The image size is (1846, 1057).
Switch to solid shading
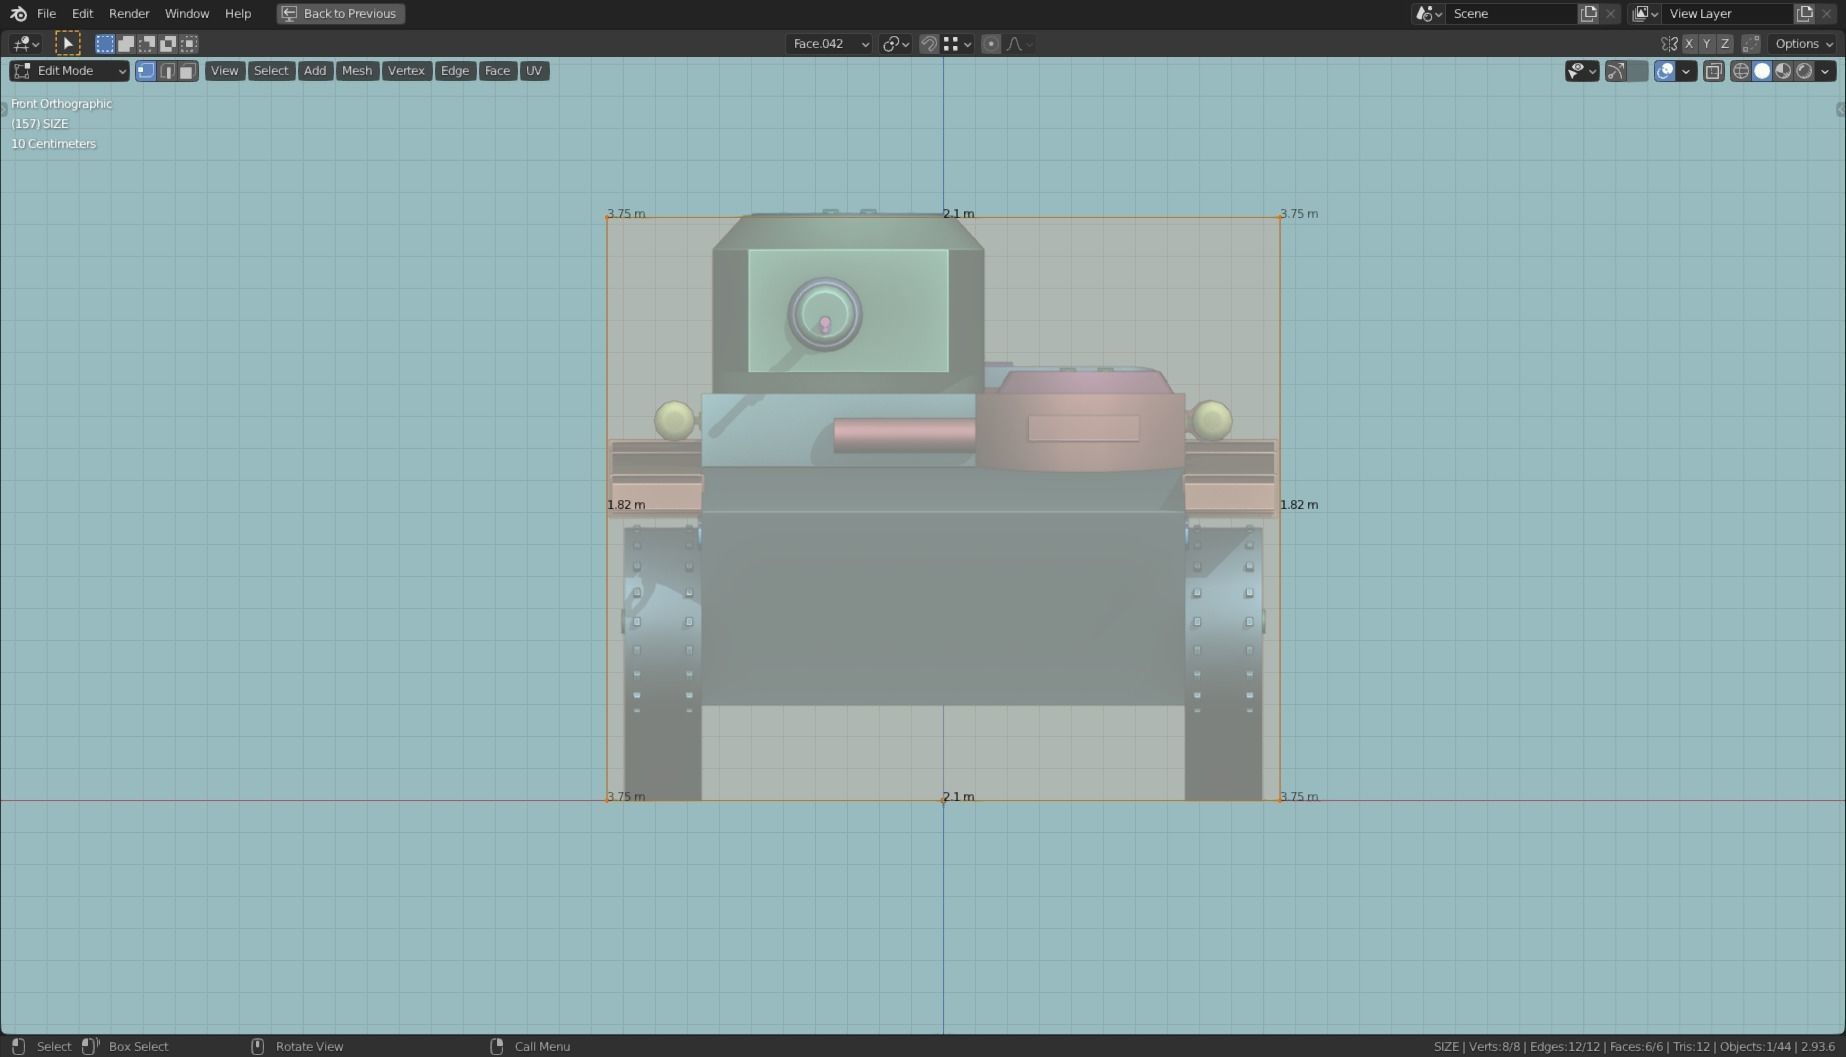pos(1762,70)
